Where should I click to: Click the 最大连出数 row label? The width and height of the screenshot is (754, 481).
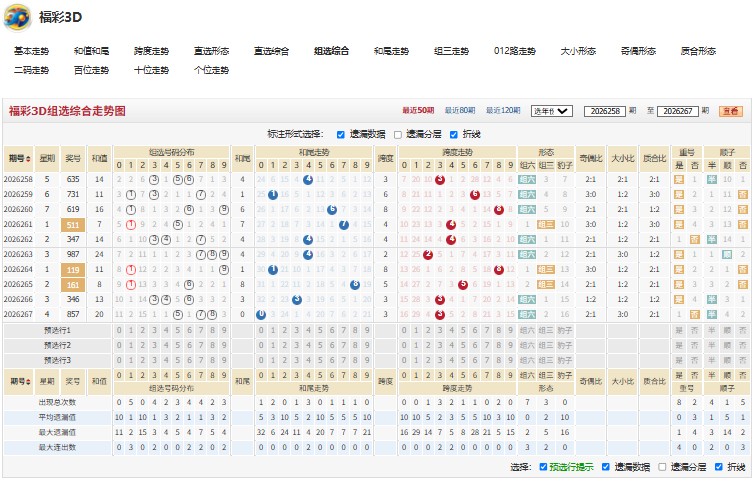click(x=57, y=447)
